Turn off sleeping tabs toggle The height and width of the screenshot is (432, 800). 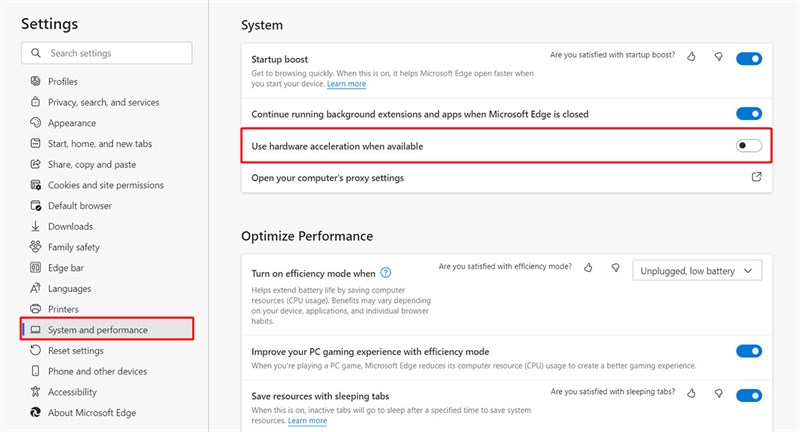pos(749,395)
